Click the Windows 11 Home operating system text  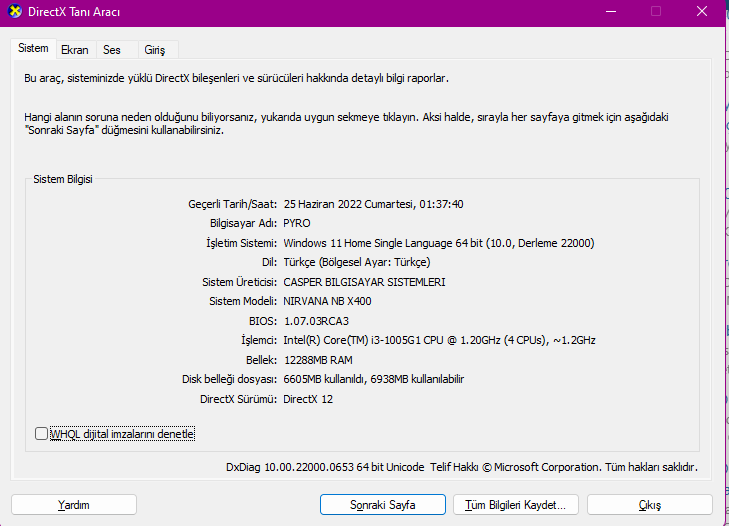[x=439, y=243]
